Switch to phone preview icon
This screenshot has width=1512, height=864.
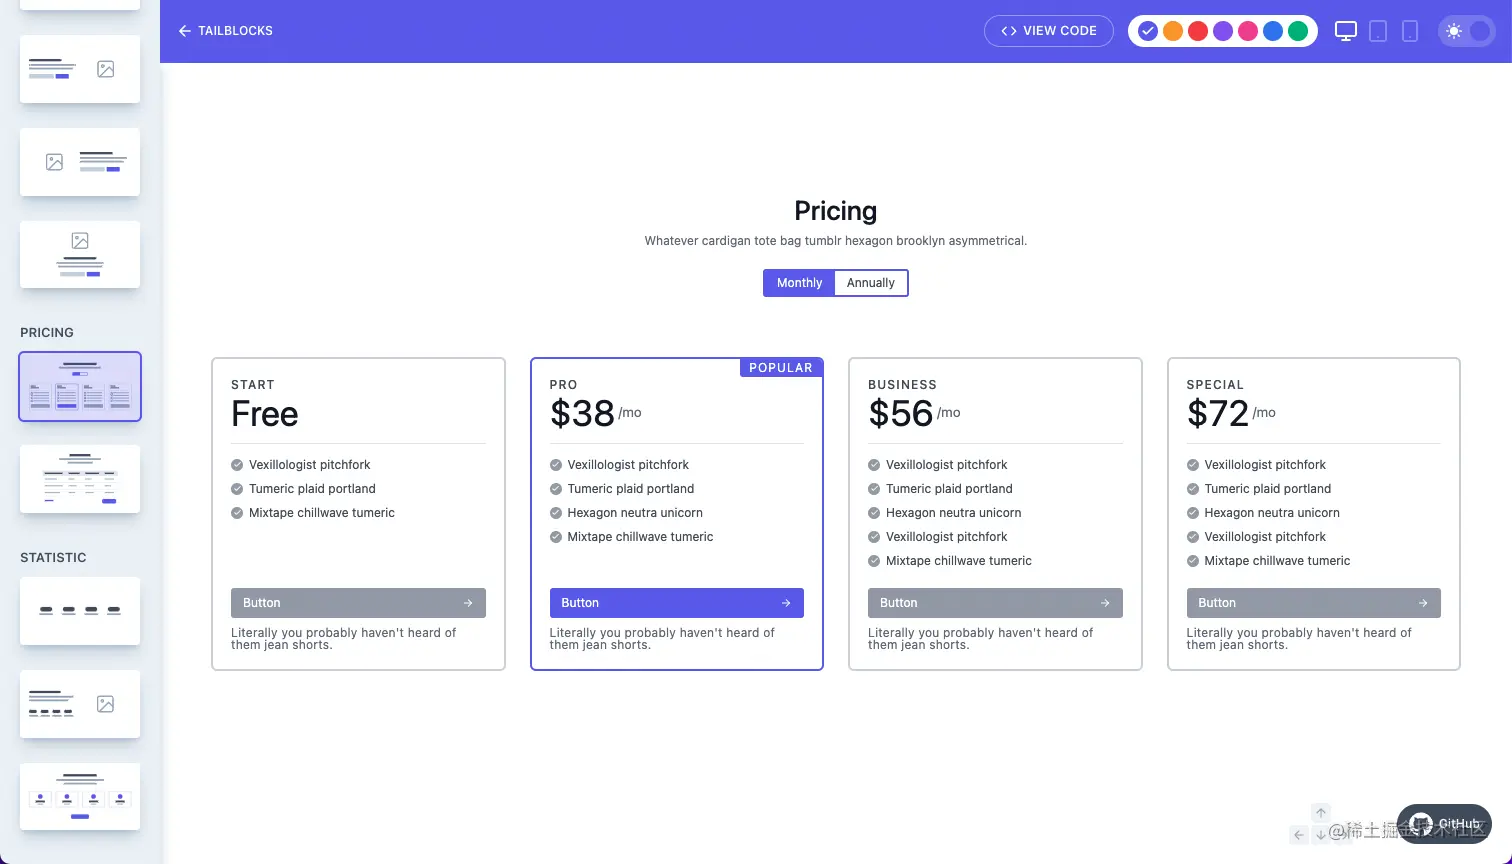(x=1410, y=31)
